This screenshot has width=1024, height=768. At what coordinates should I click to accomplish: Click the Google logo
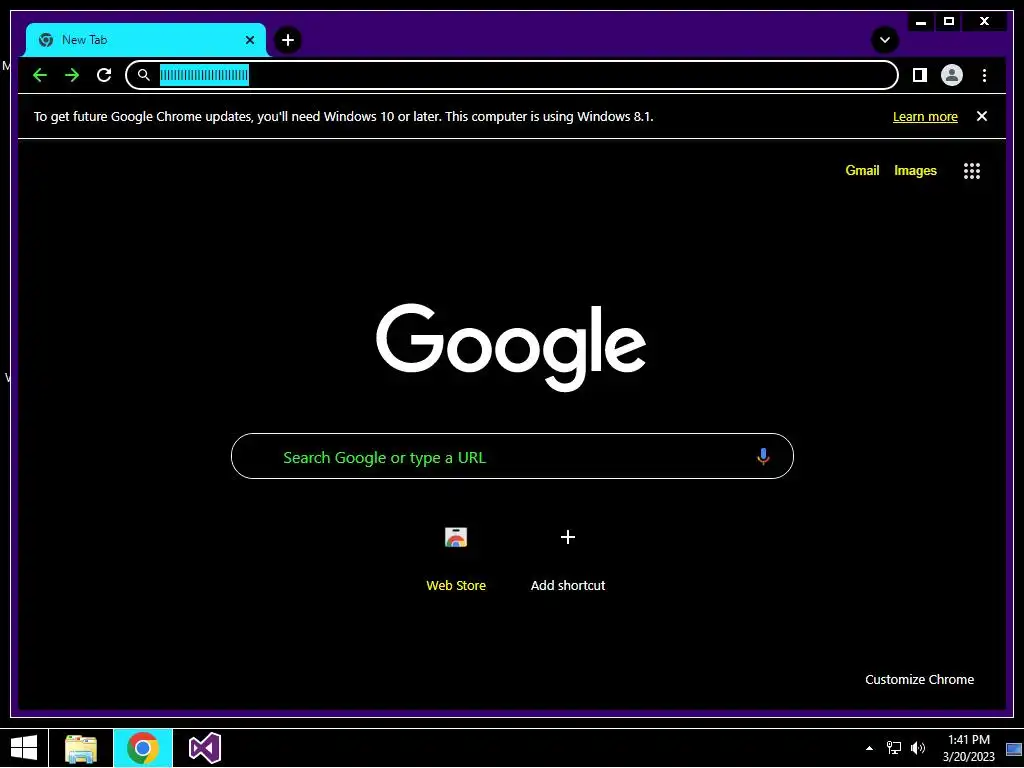pyautogui.click(x=511, y=346)
